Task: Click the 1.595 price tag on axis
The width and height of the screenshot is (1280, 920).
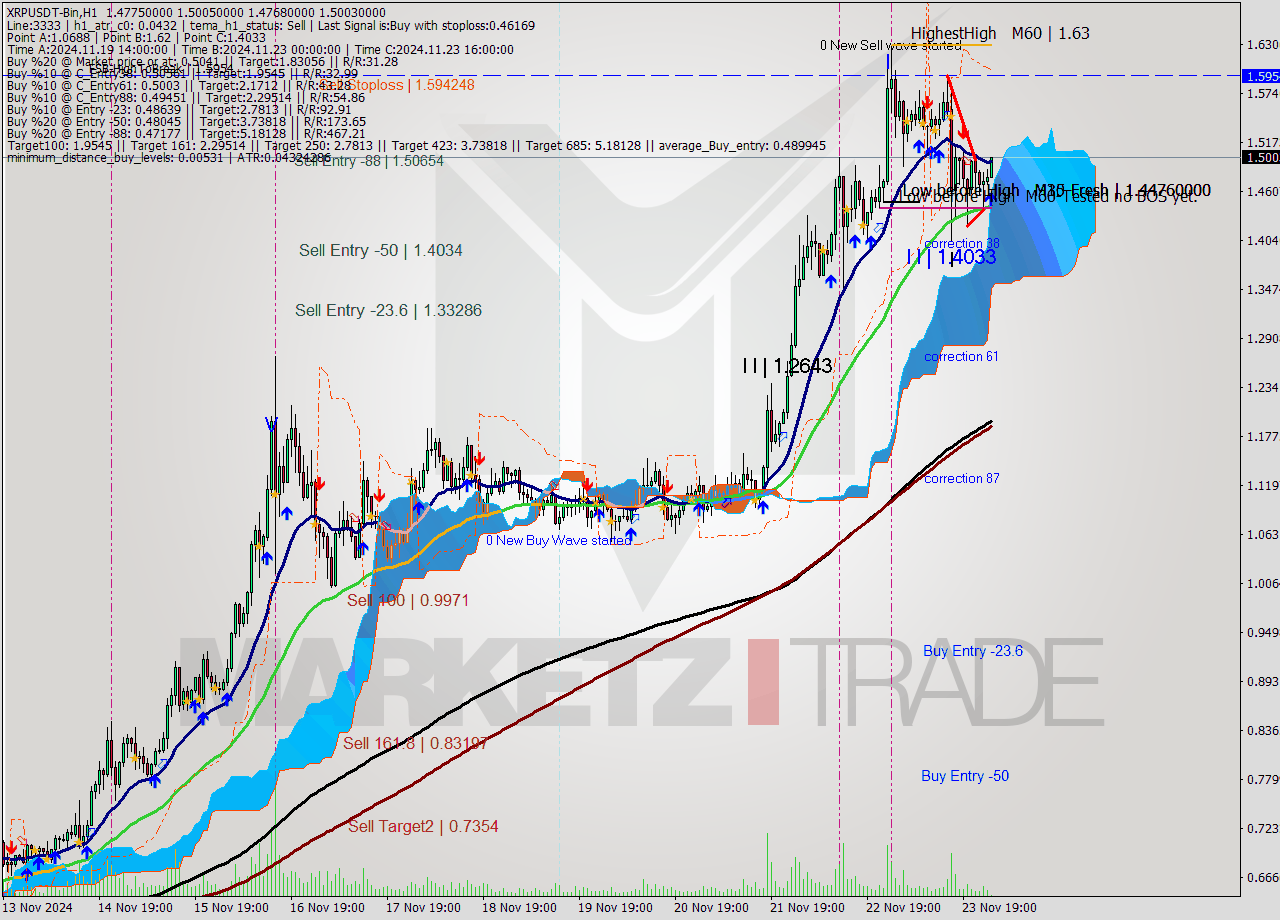Action: 1260,76
